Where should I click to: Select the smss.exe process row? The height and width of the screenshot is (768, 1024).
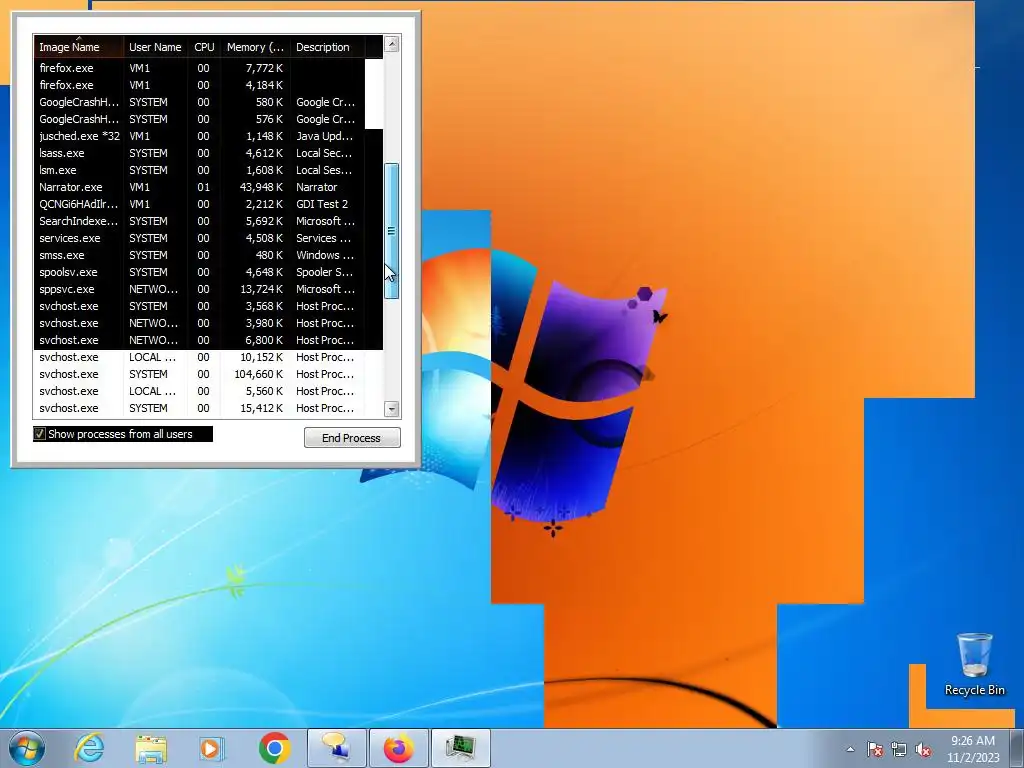pos(208,255)
